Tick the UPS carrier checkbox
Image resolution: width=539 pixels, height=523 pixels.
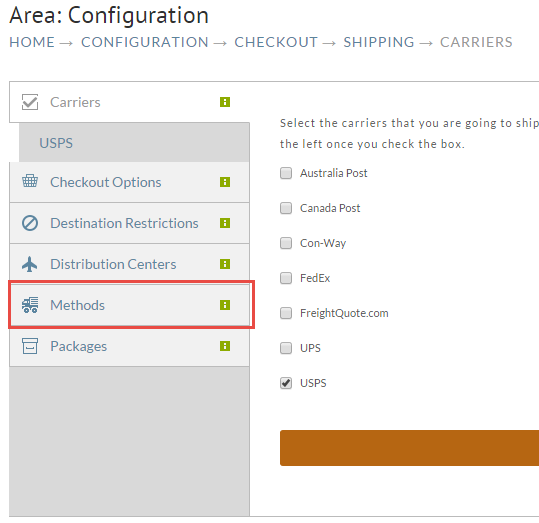[286, 348]
